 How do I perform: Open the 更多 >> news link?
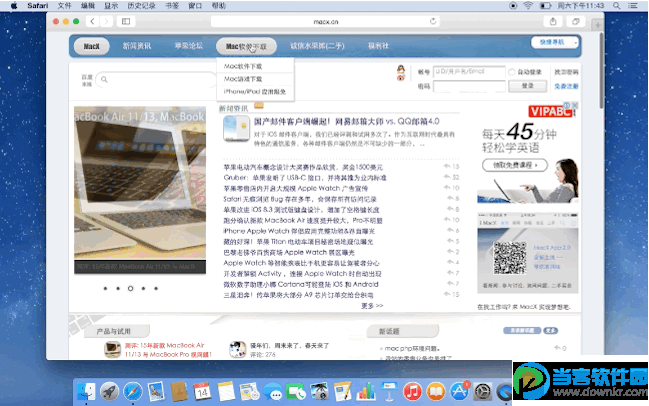372,306
